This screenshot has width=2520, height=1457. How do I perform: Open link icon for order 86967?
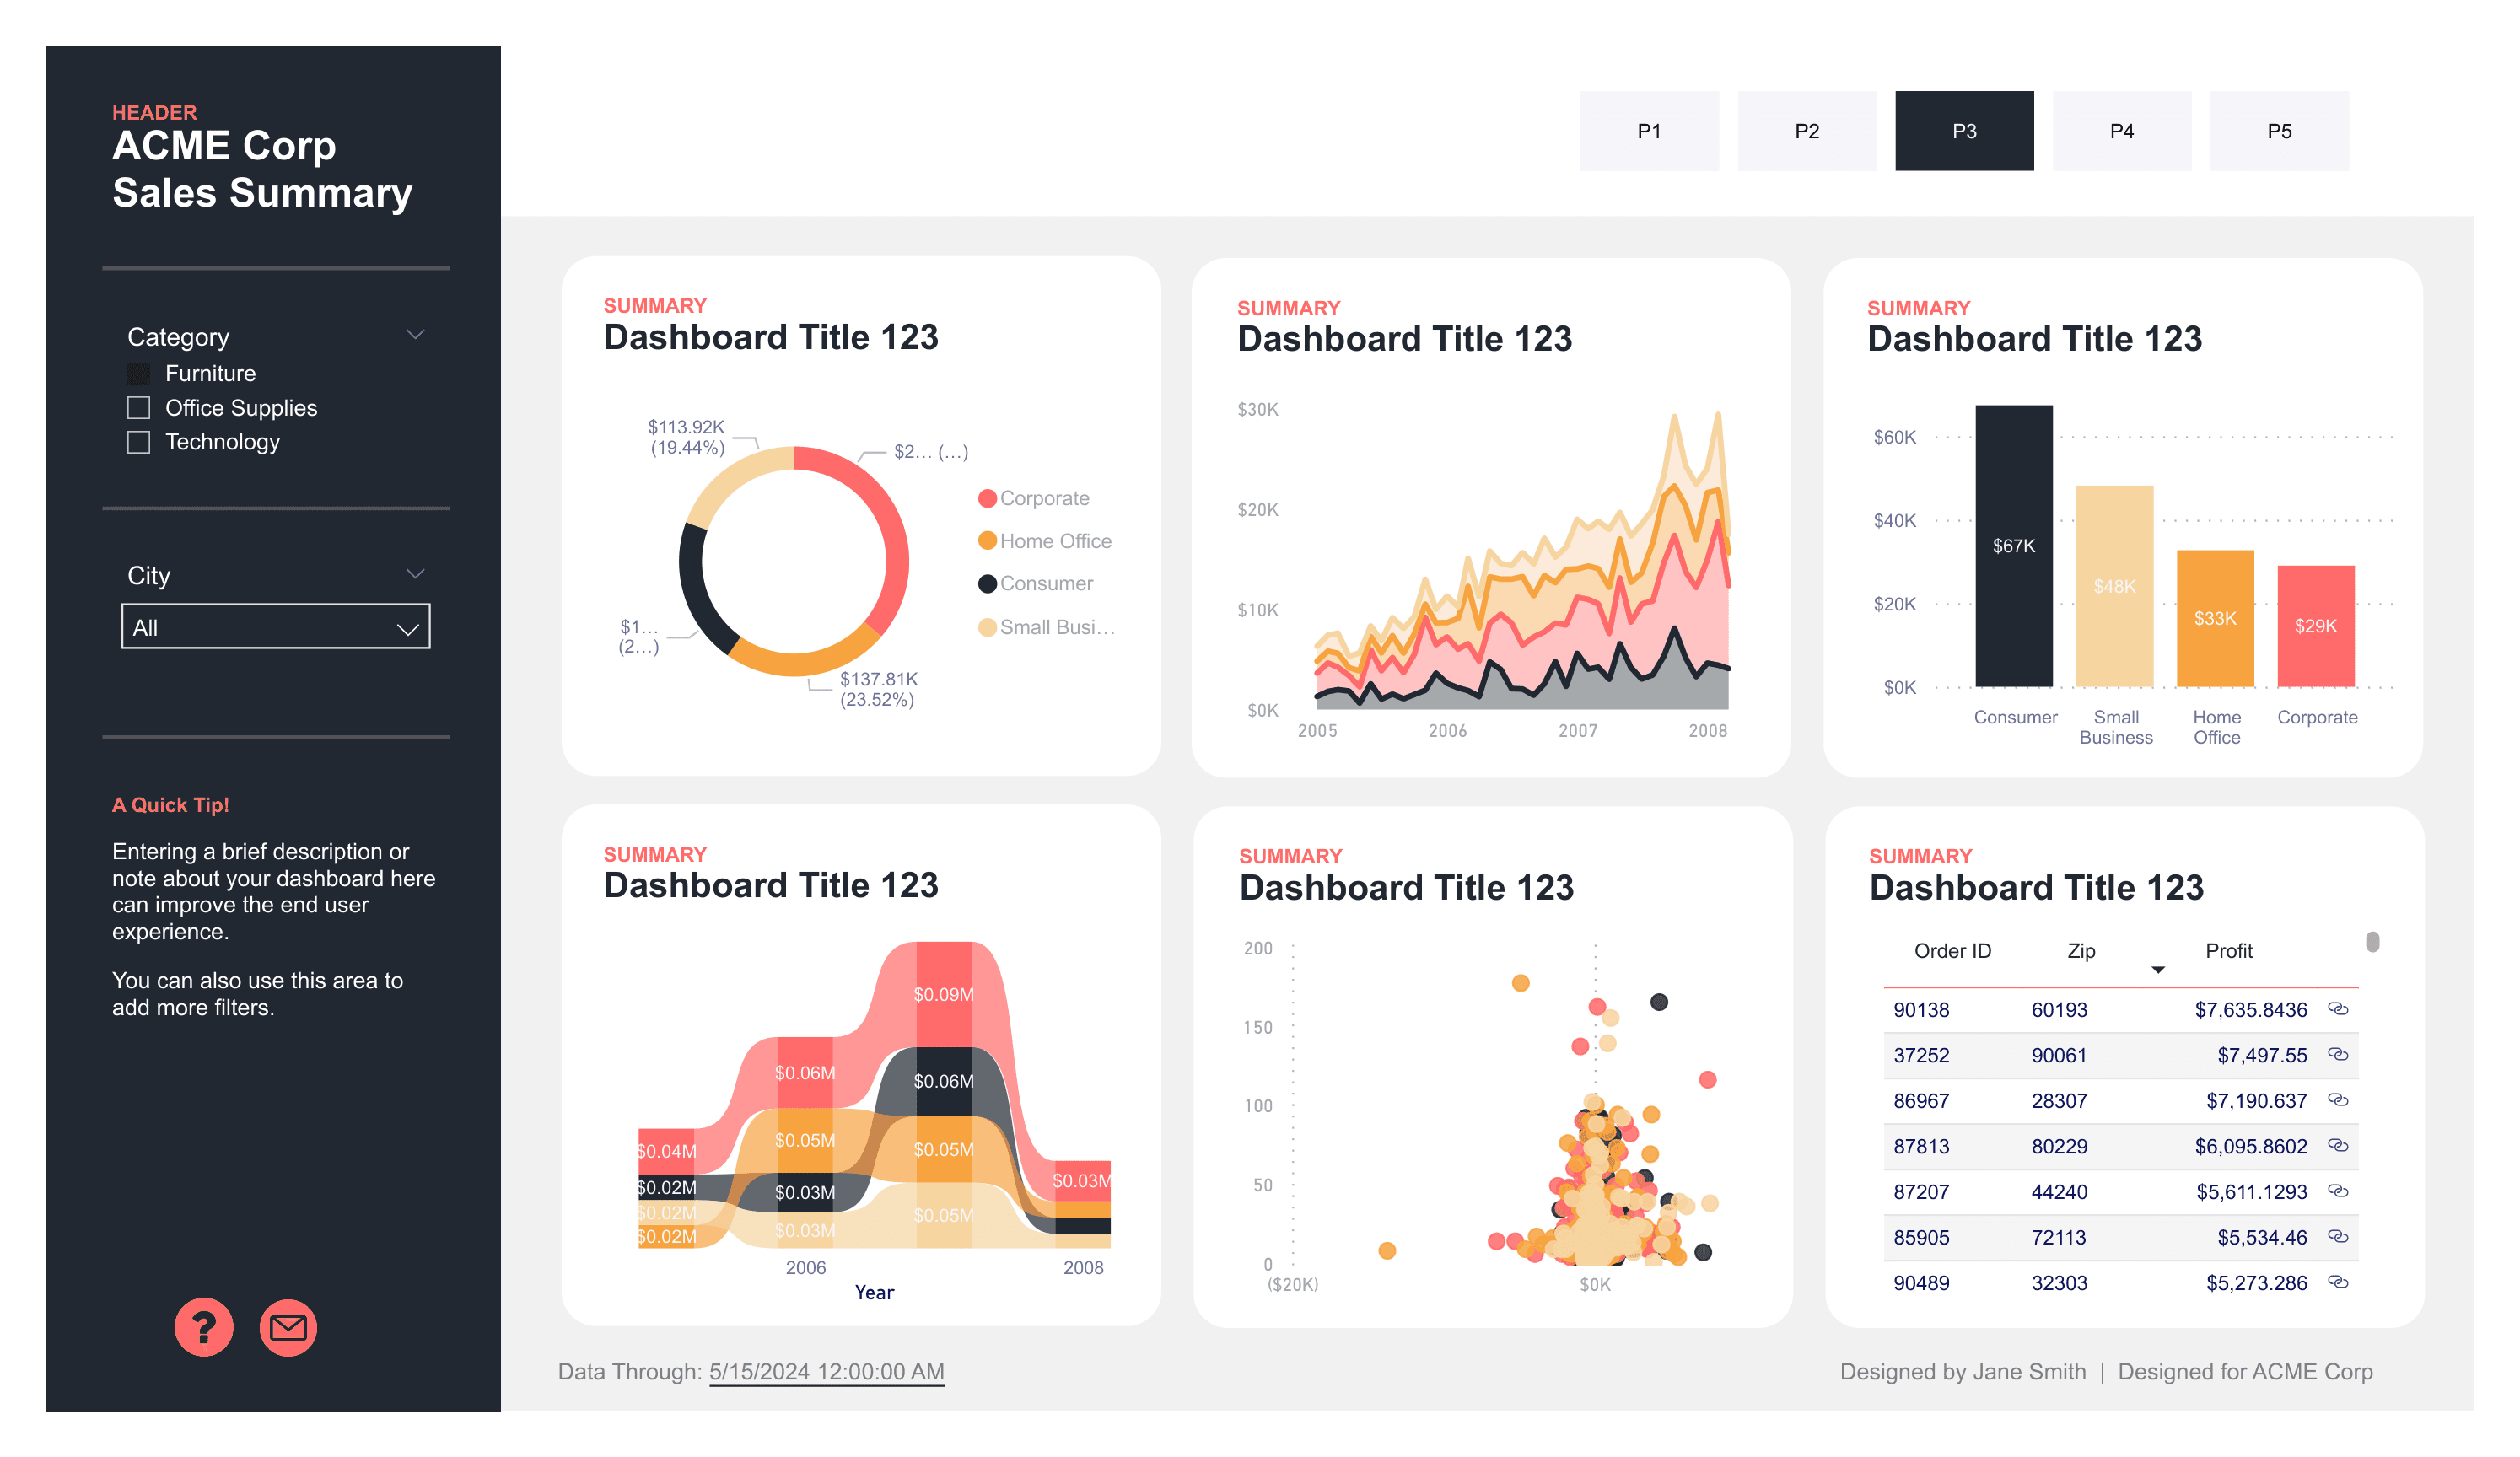[2337, 1099]
